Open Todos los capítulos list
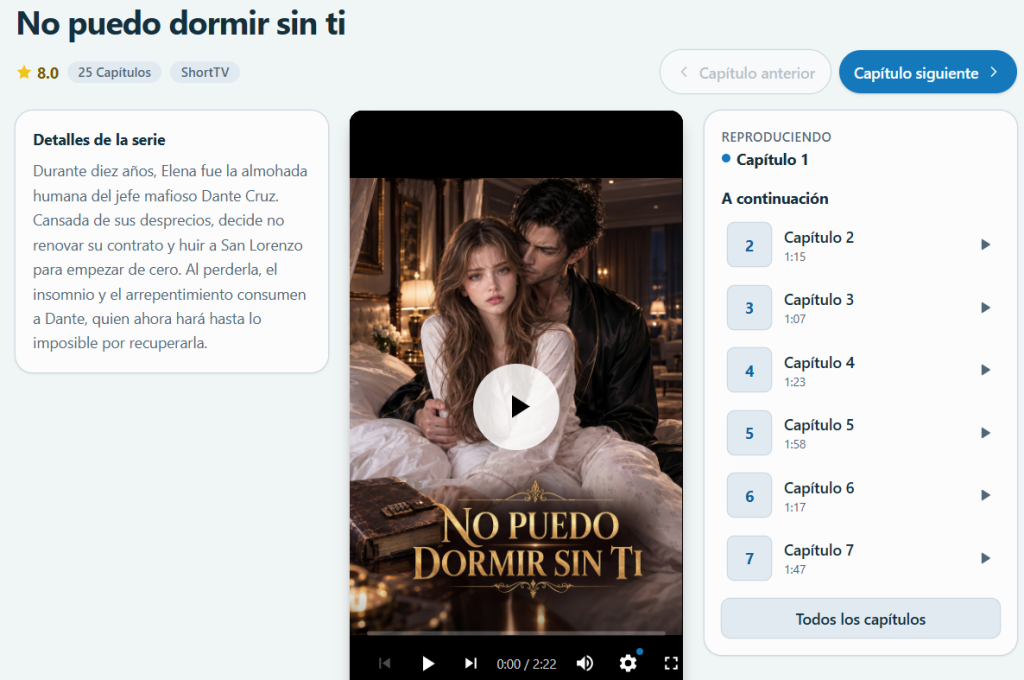1024x680 pixels. click(x=860, y=619)
